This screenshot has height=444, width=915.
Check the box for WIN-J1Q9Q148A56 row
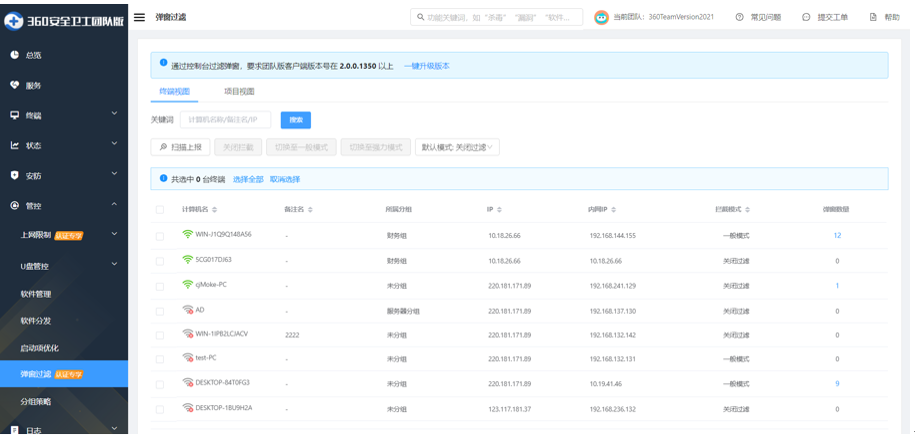click(x=160, y=236)
